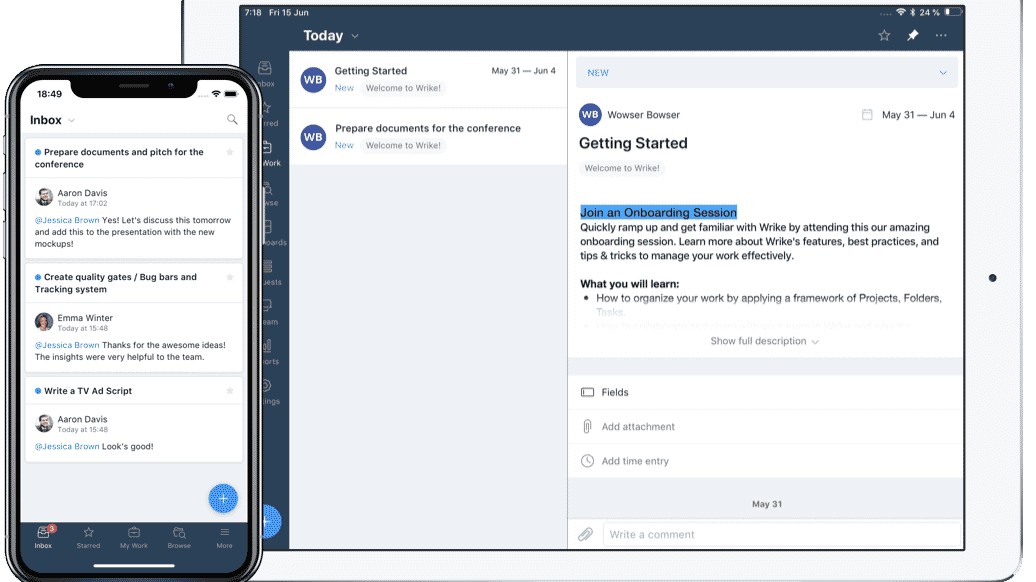Viewport: 1036px width, 582px height.
Task: Select the 'Getting Started' task in tablet list
Action: 428,79
